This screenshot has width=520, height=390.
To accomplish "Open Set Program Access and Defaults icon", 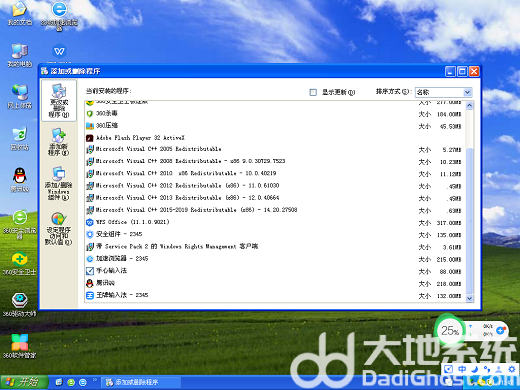I will tap(59, 229).
